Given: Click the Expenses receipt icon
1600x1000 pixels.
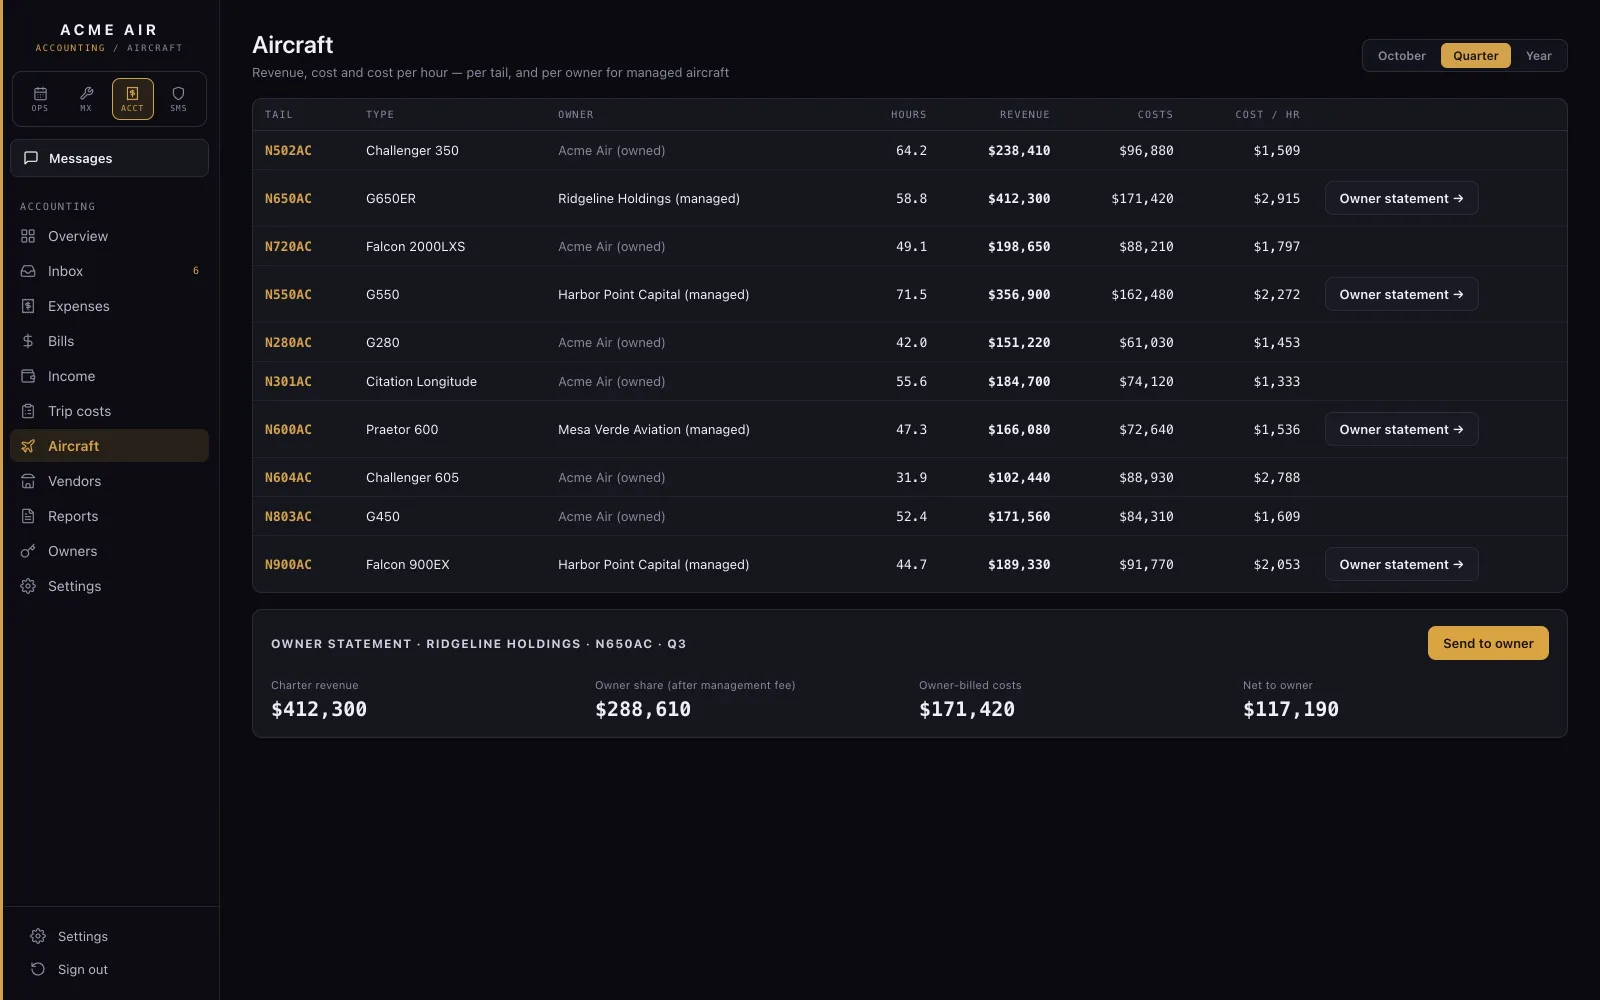Looking at the screenshot, I should pyautogui.click(x=28, y=306).
